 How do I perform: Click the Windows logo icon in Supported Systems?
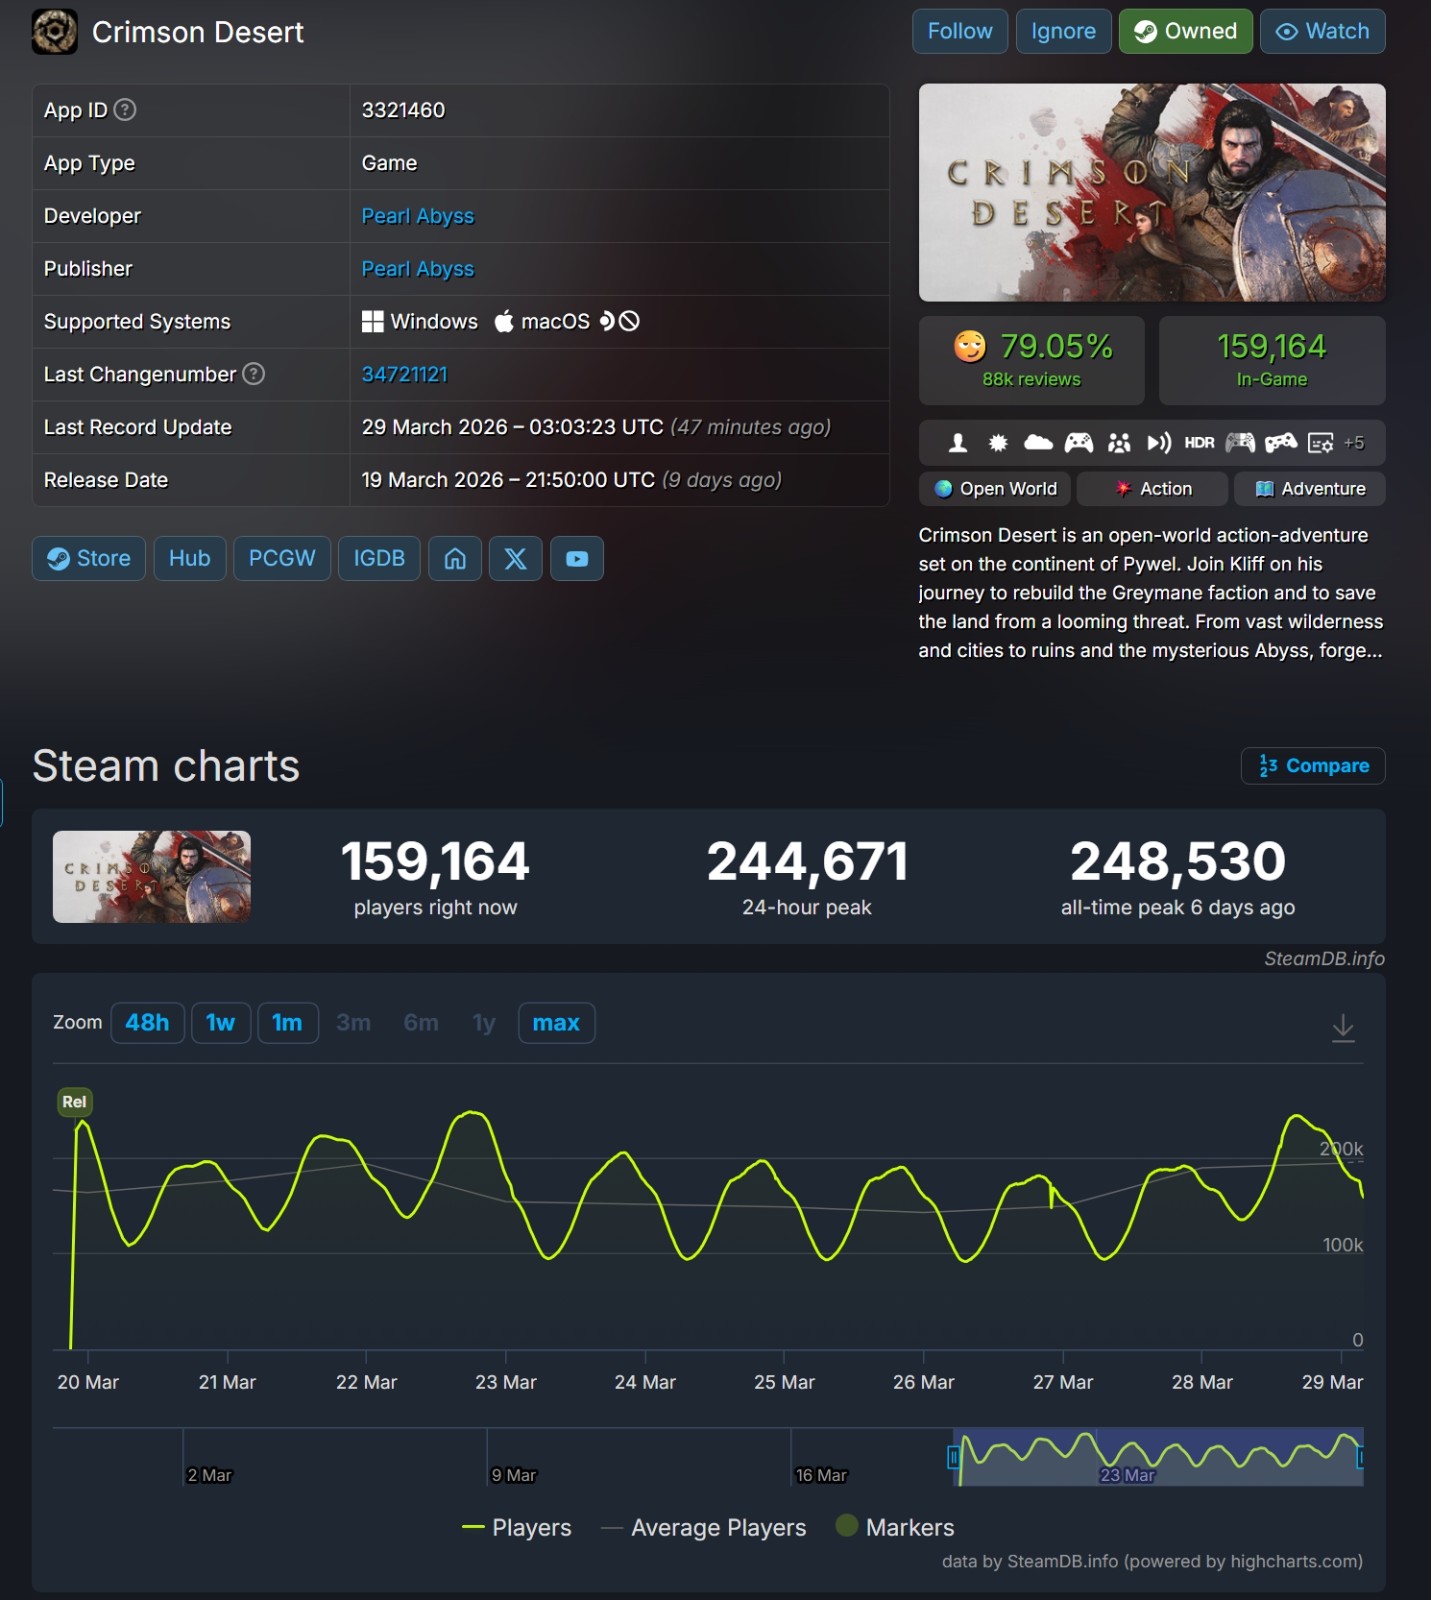click(x=372, y=321)
